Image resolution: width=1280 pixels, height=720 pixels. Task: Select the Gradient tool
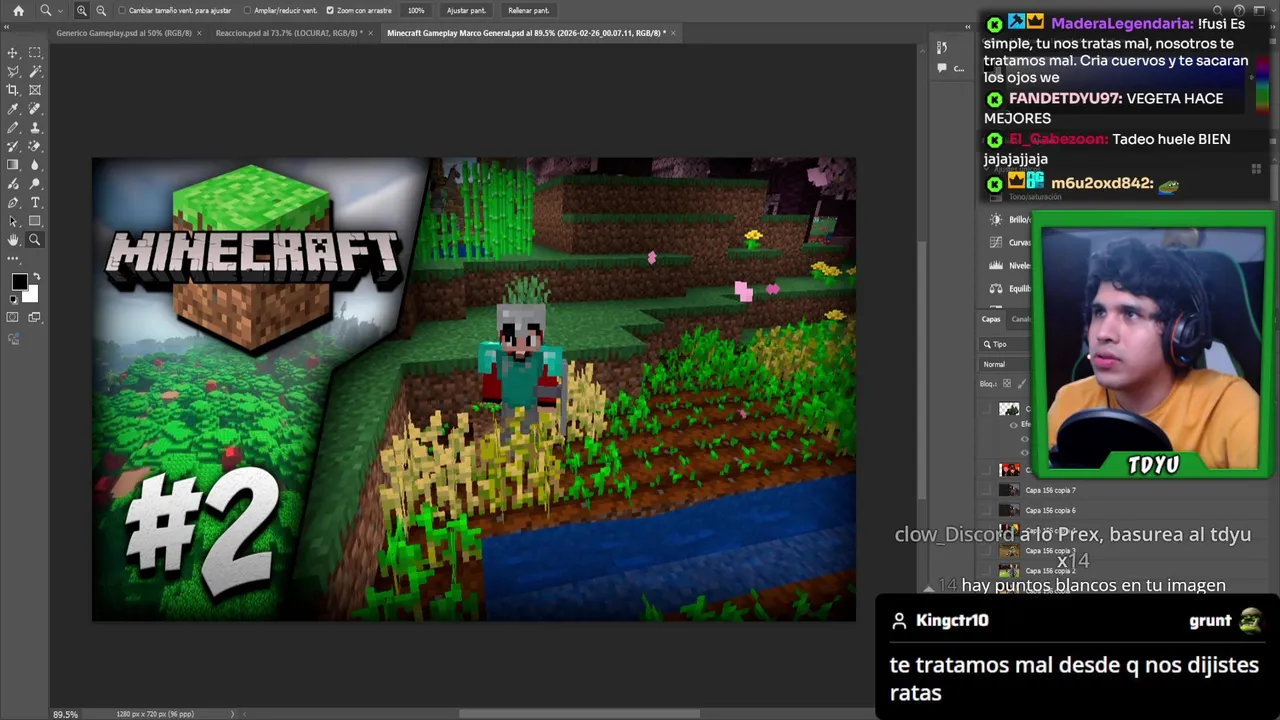[13, 165]
